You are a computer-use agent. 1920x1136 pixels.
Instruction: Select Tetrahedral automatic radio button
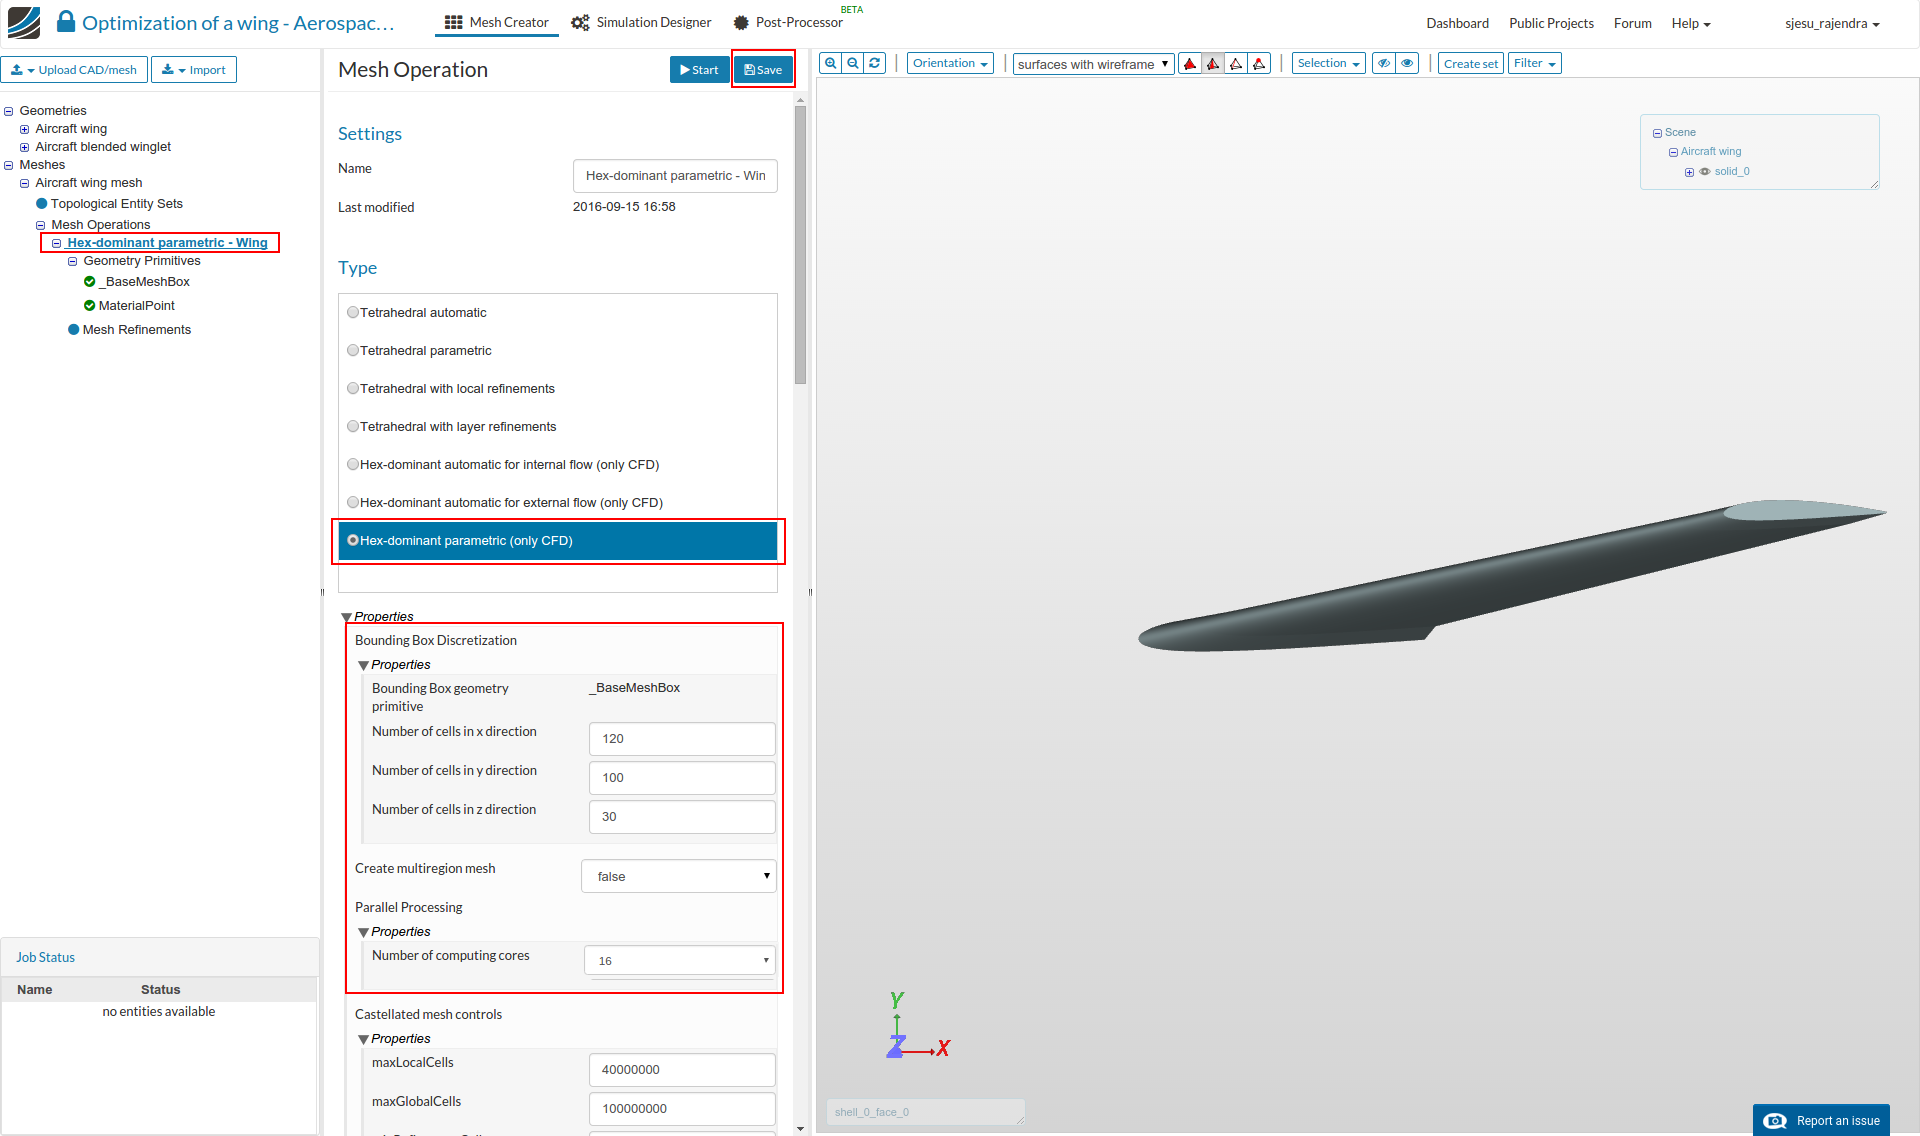pos(353,313)
